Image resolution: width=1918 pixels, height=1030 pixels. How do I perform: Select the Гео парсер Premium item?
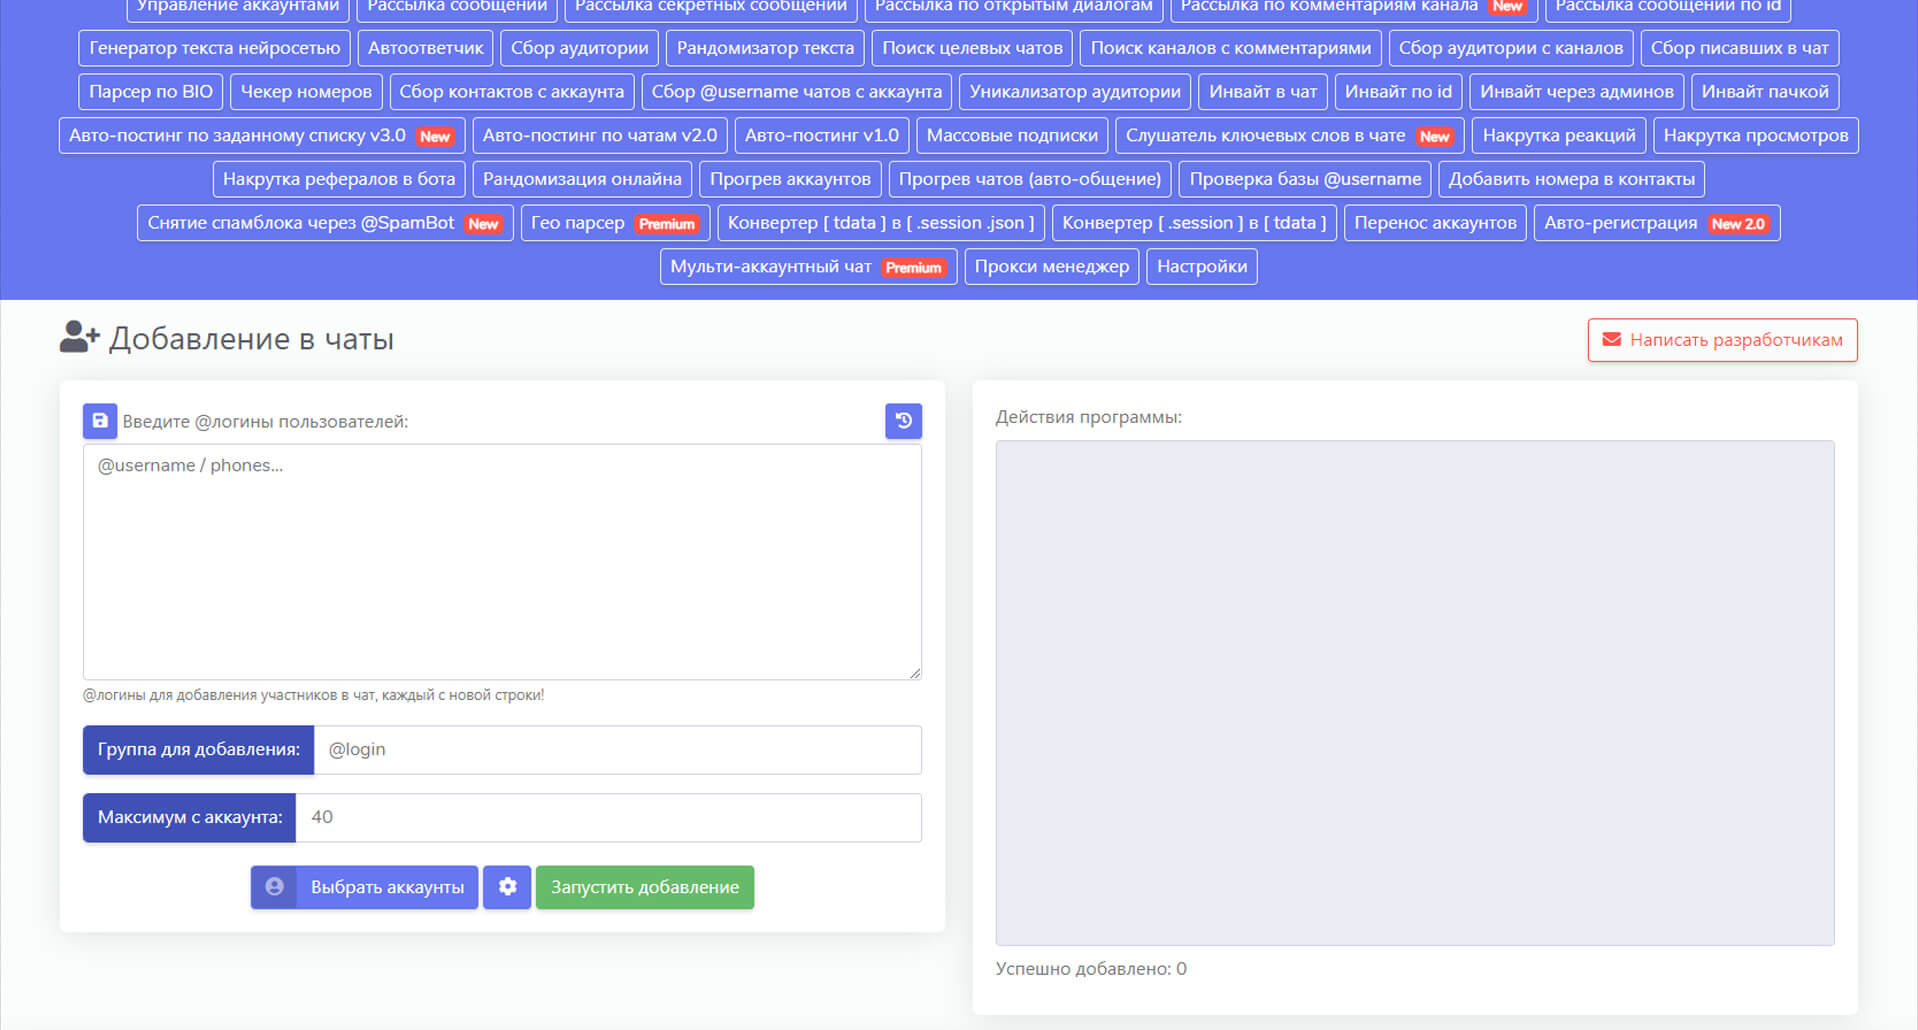[614, 223]
